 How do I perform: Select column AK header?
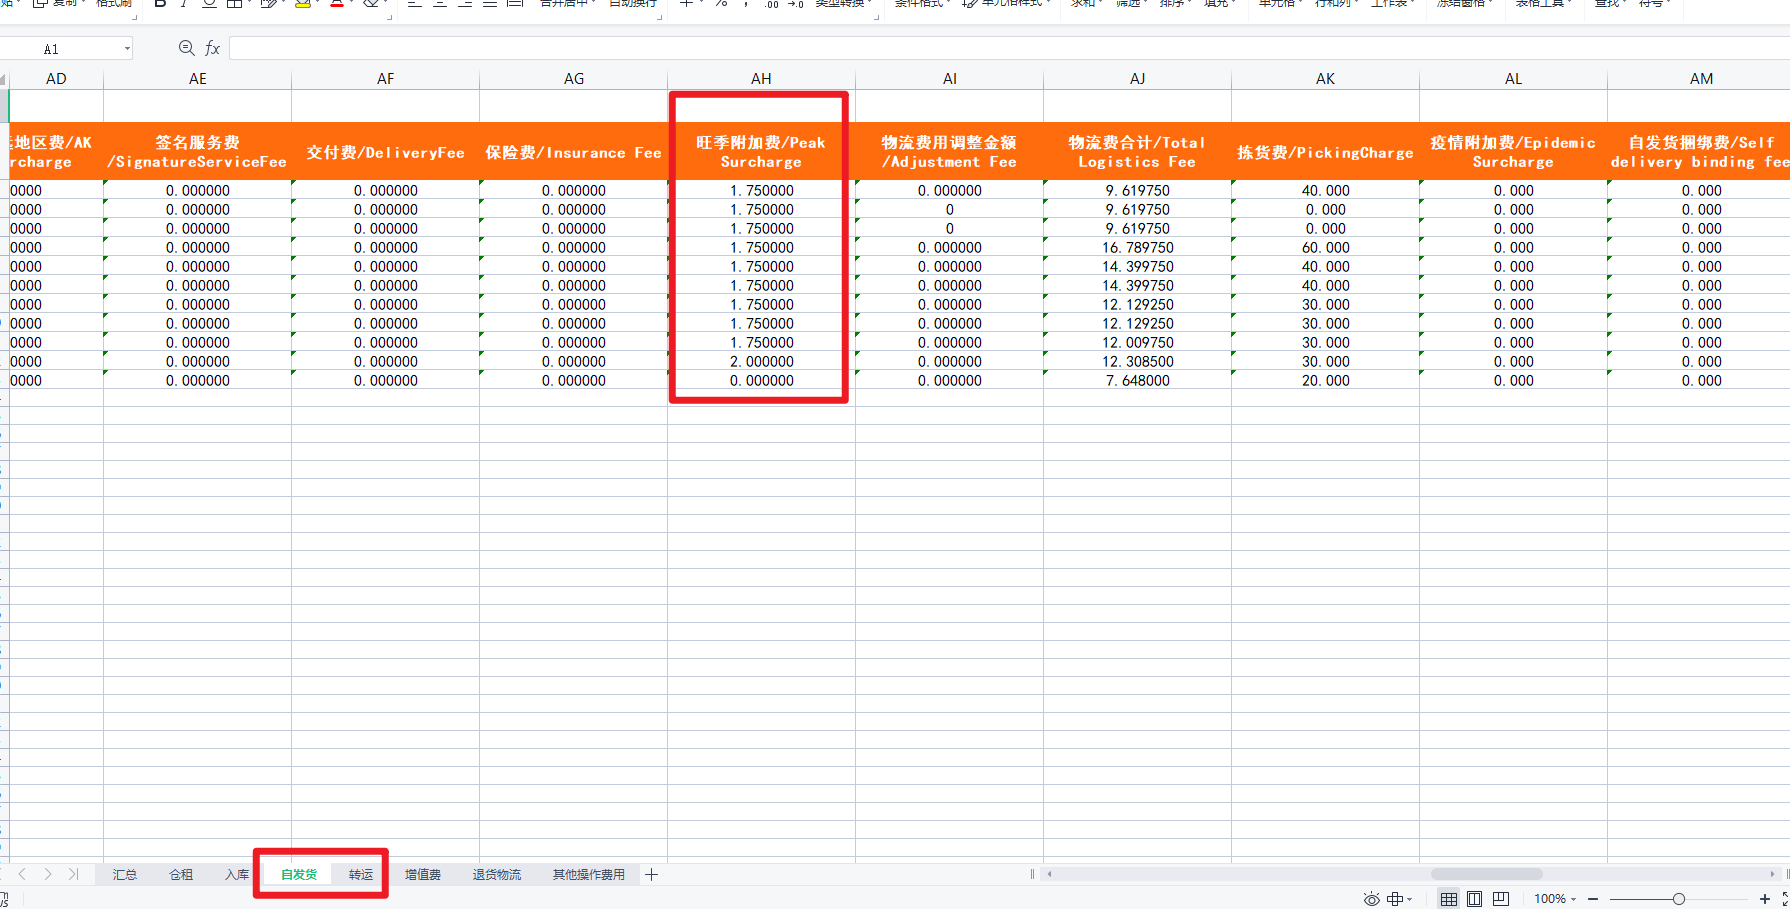coord(1326,79)
